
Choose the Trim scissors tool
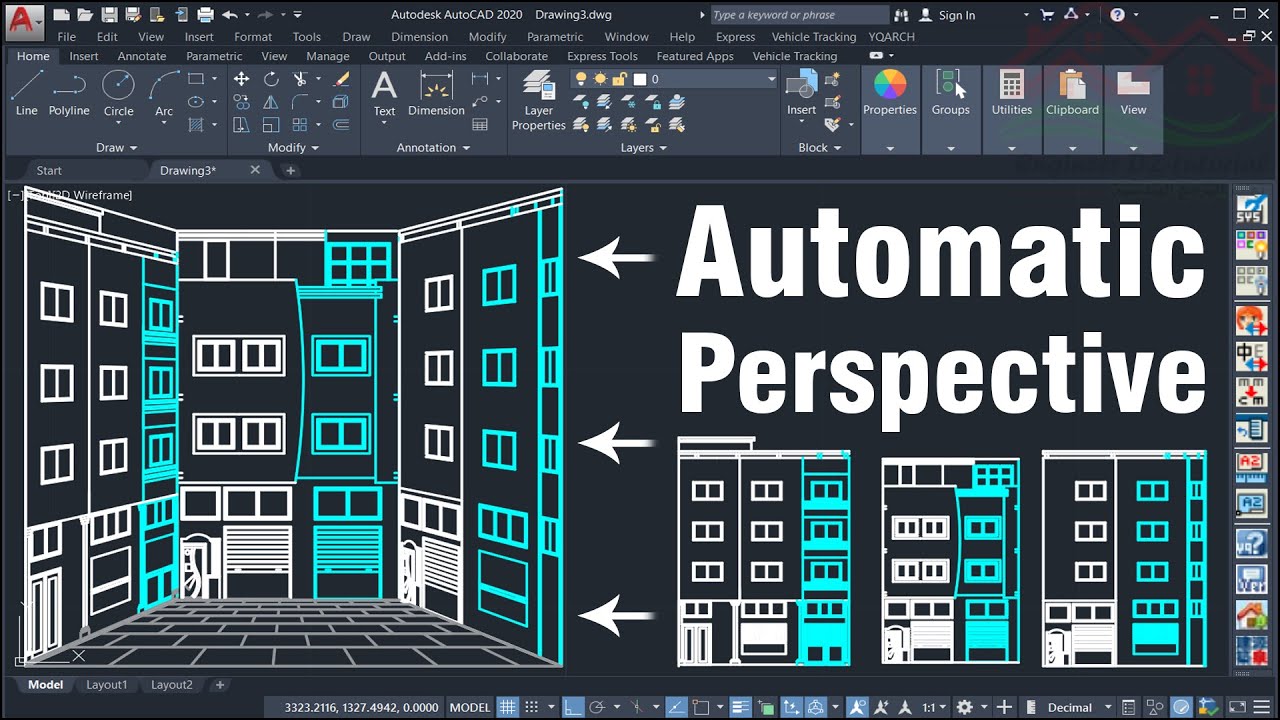pos(299,79)
